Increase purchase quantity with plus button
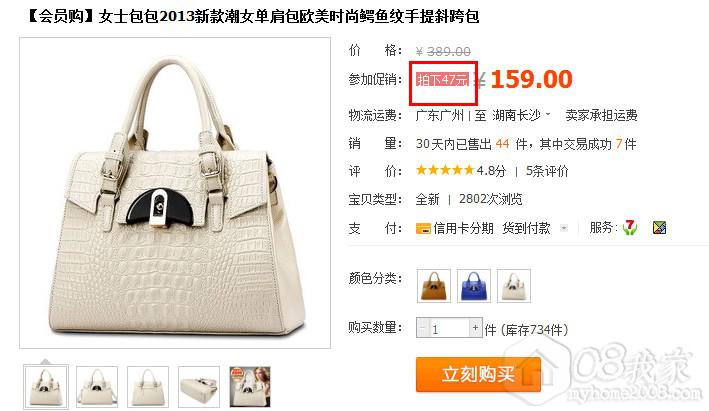Screen dimensions: 709x411 (x=475, y=327)
